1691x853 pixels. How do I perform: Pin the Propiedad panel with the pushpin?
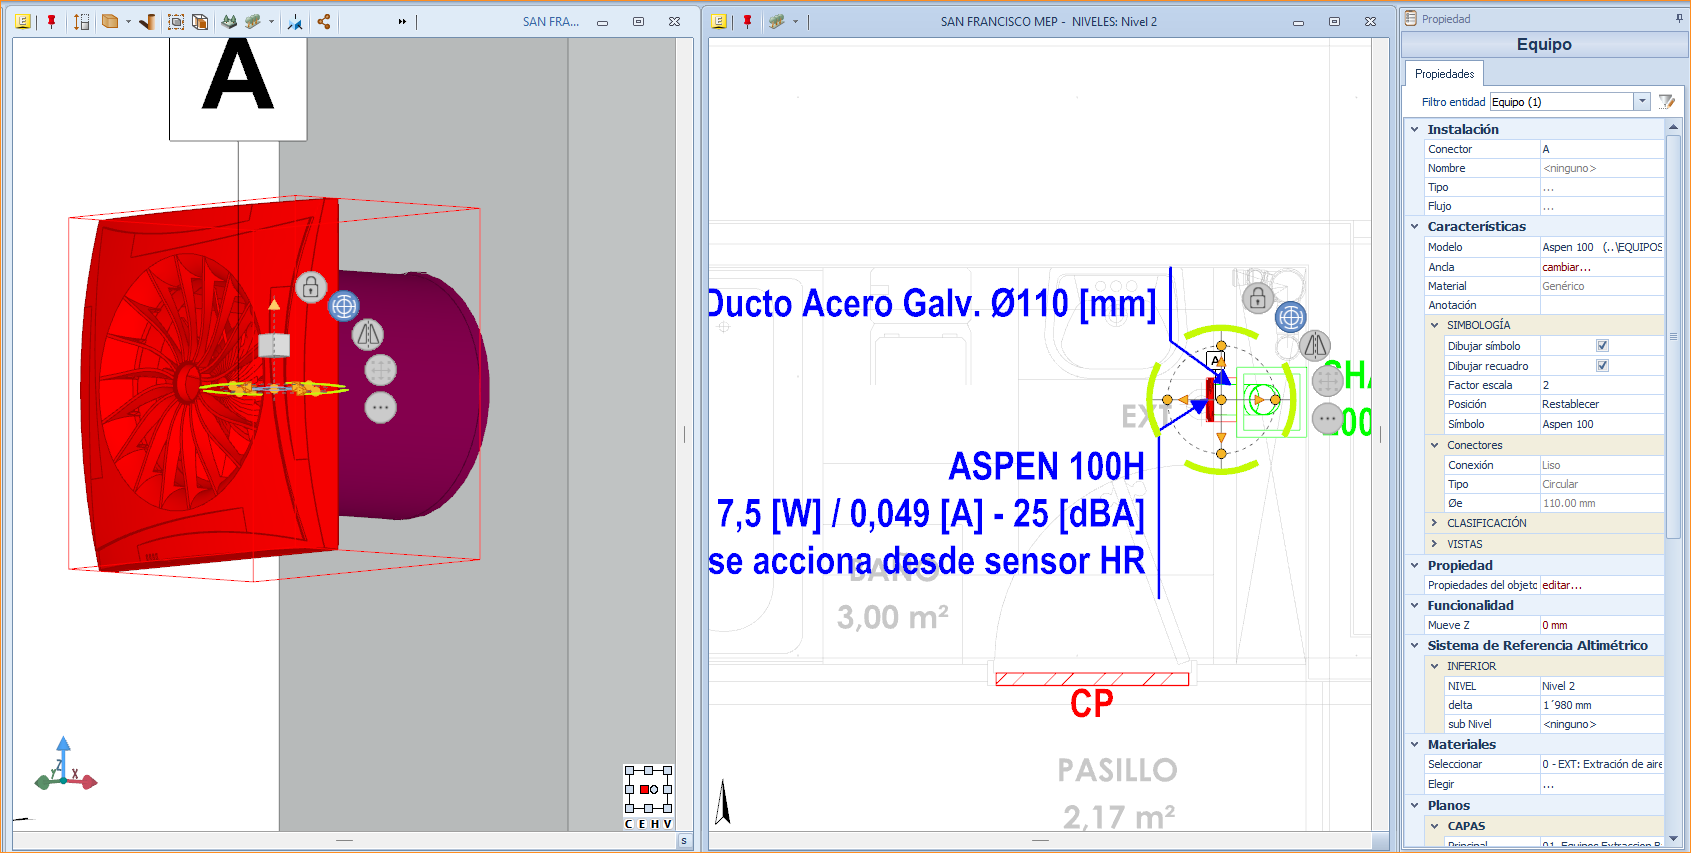click(x=1678, y=18)
